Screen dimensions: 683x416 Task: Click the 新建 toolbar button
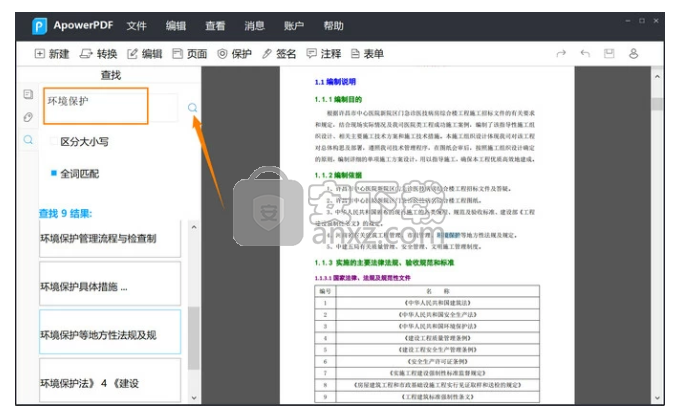click(x=52, y=54)
